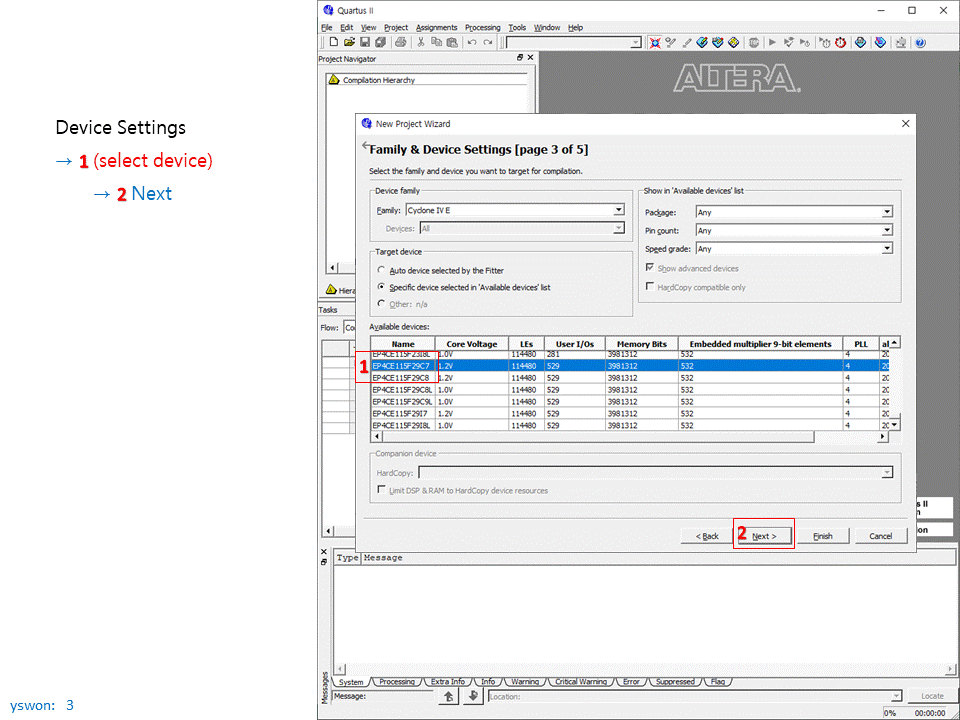Click the devices list scroll up arrow
The width and height of the screenshot is (960, 720).
coord(894,342)
